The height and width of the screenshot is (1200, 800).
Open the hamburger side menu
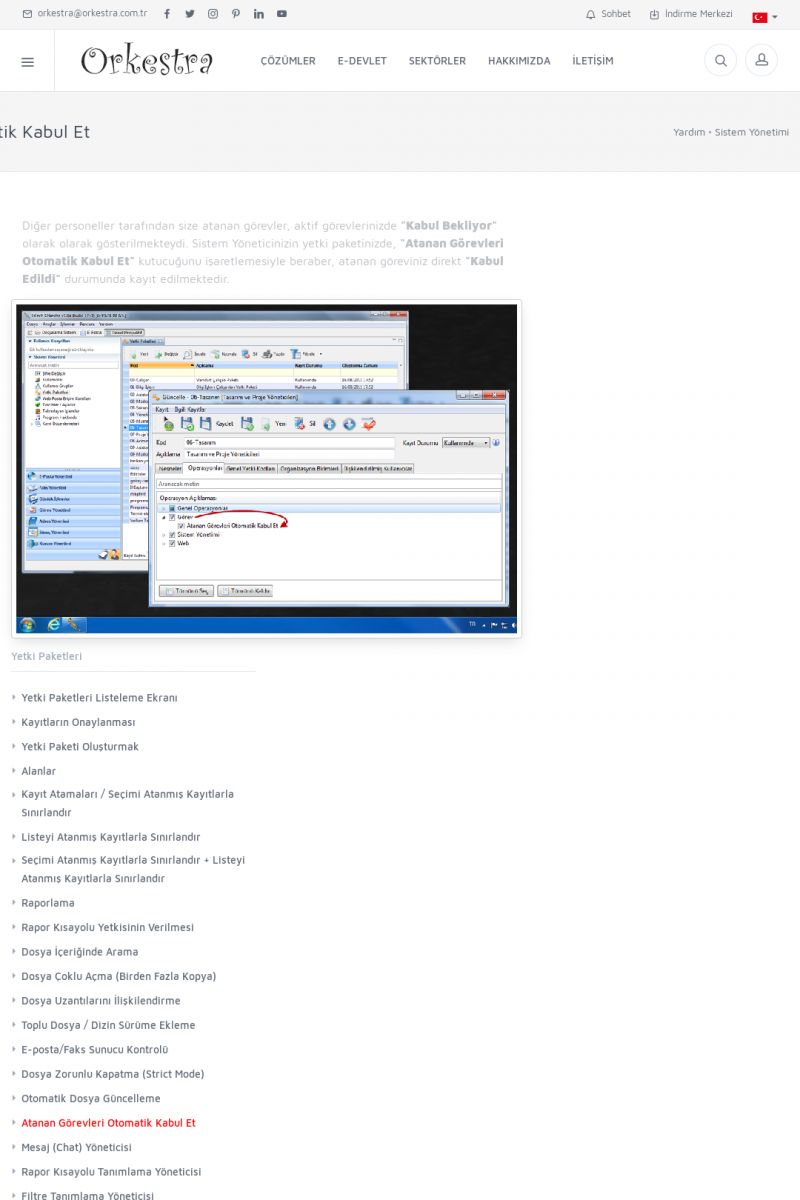(x=27, y=61)
